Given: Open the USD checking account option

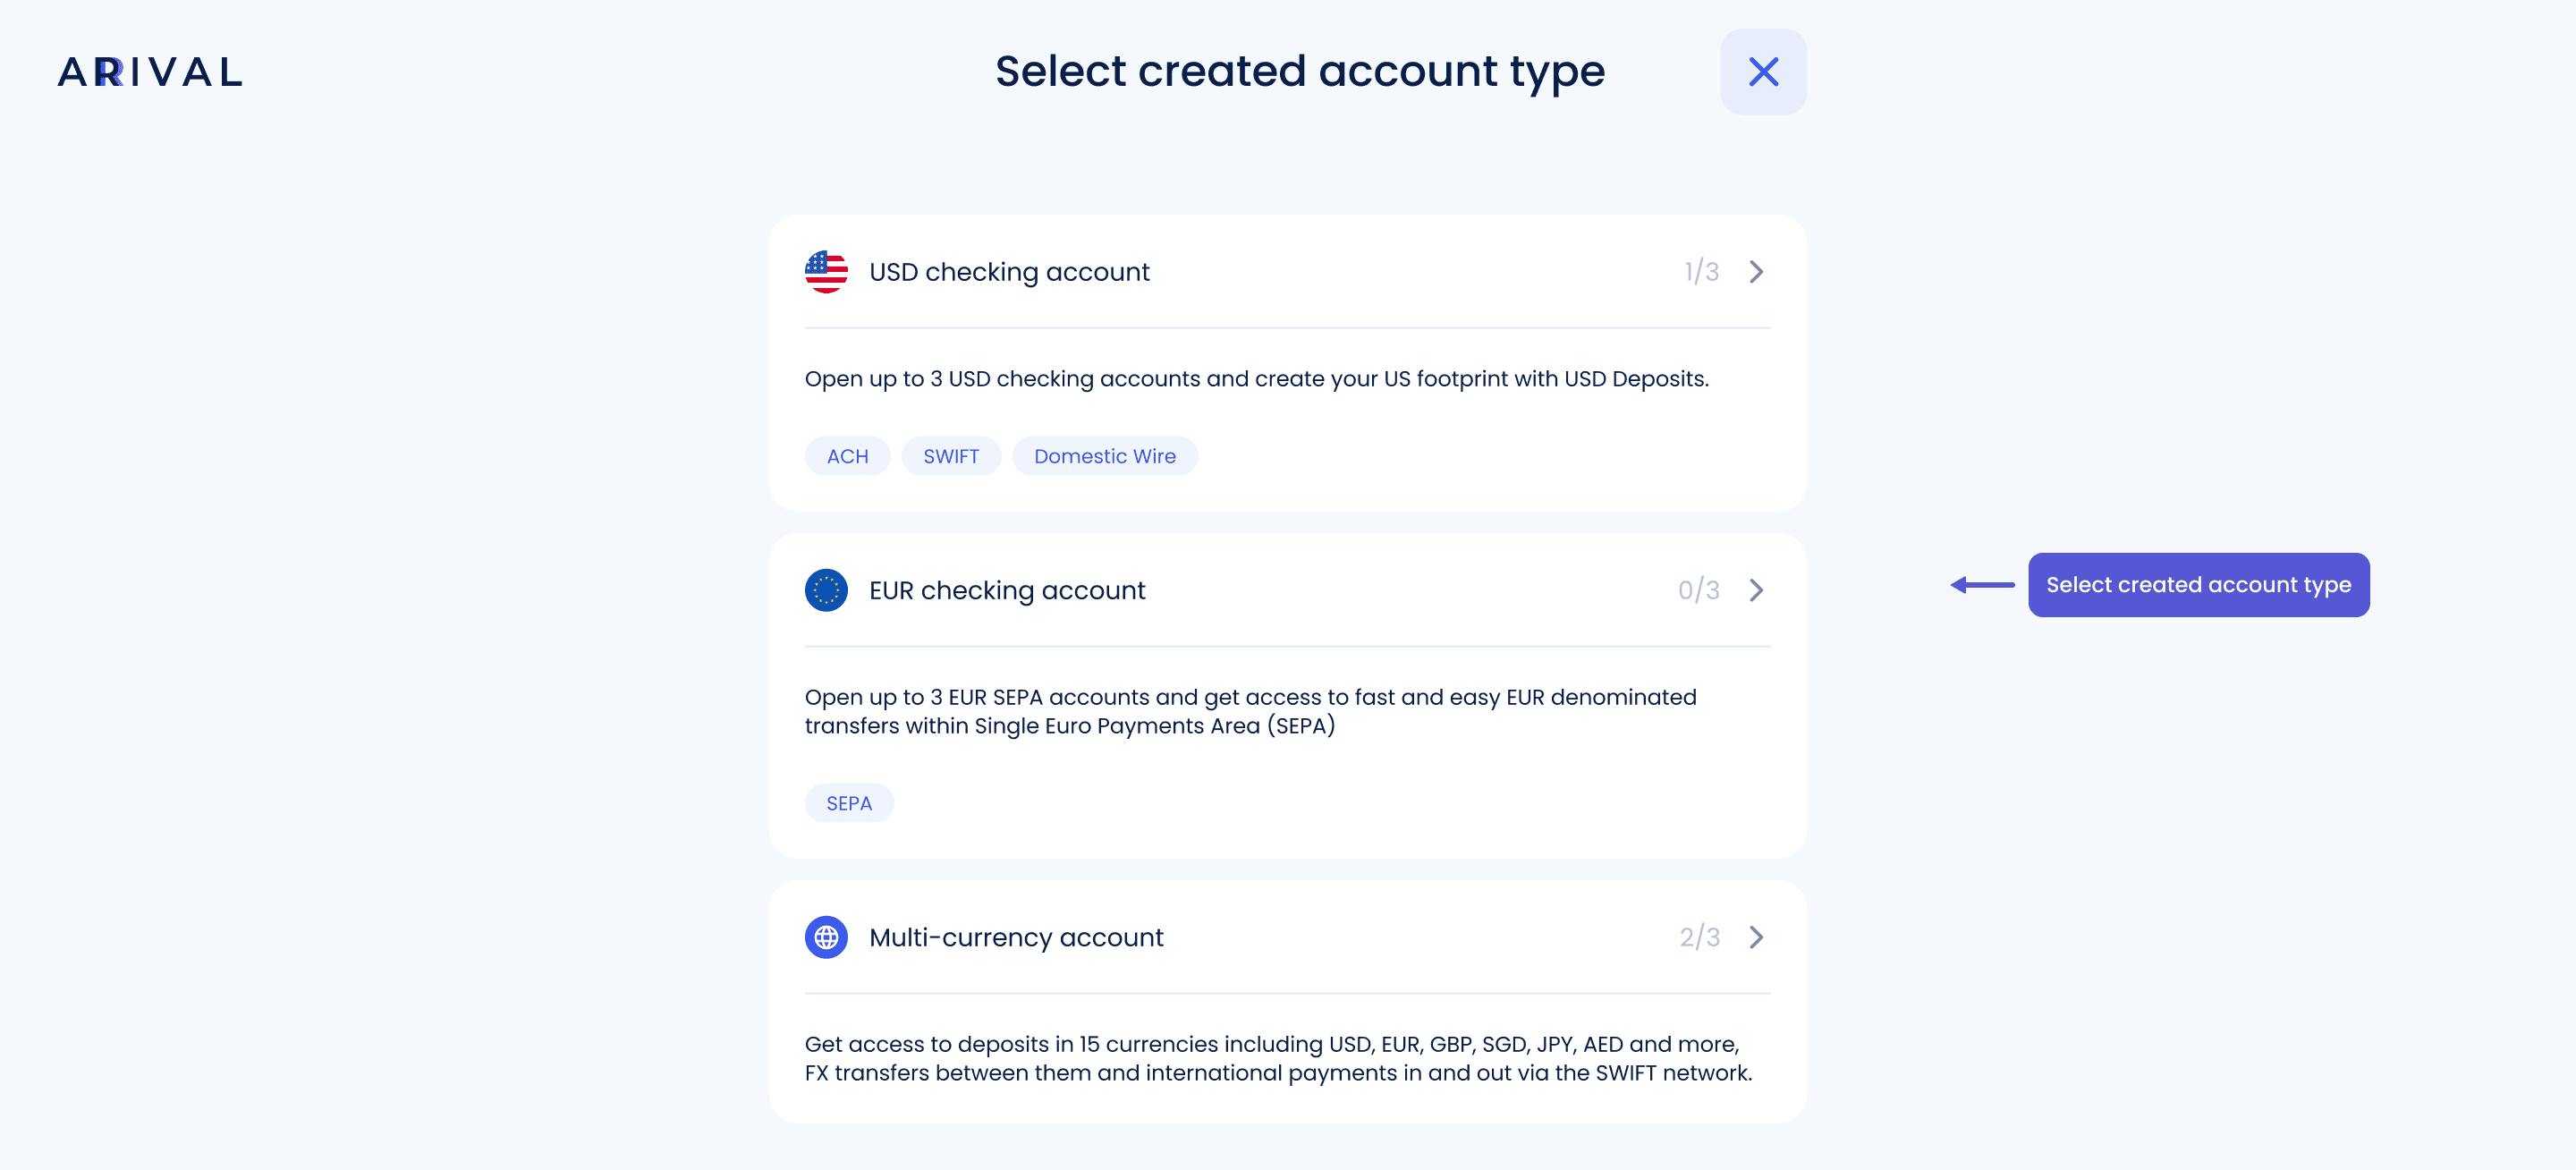Looking at the screenshot, I should [x=1287, y=272].
